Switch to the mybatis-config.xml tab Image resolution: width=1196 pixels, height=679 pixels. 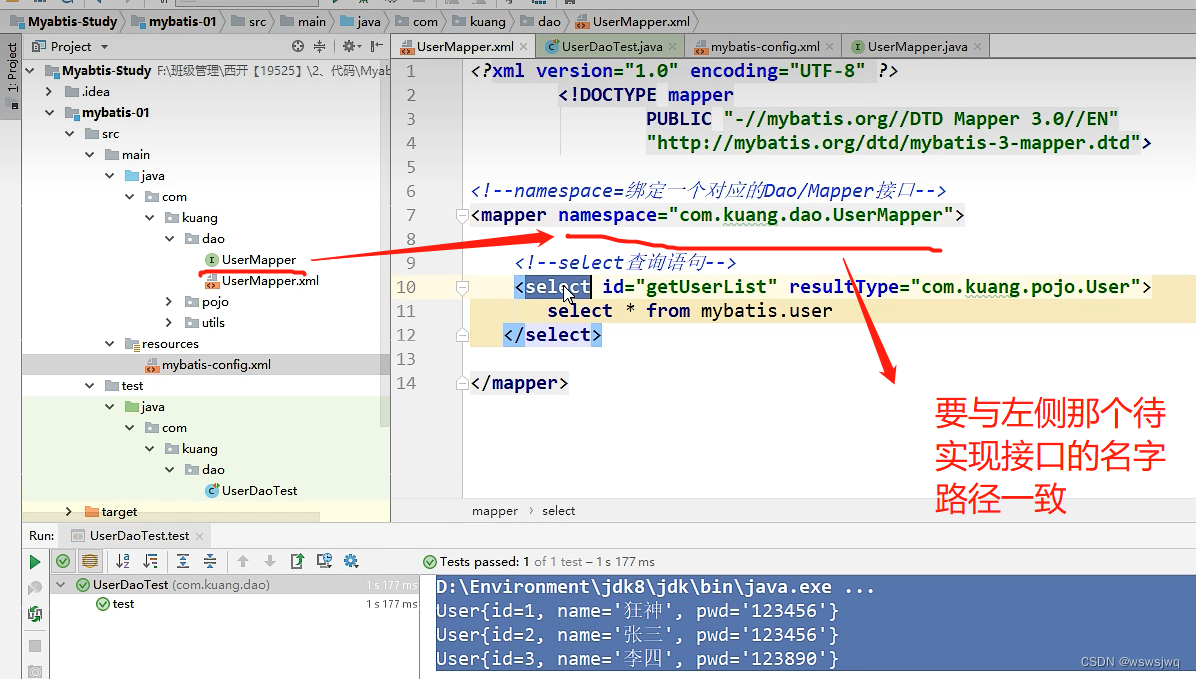[x=764, y=47]
